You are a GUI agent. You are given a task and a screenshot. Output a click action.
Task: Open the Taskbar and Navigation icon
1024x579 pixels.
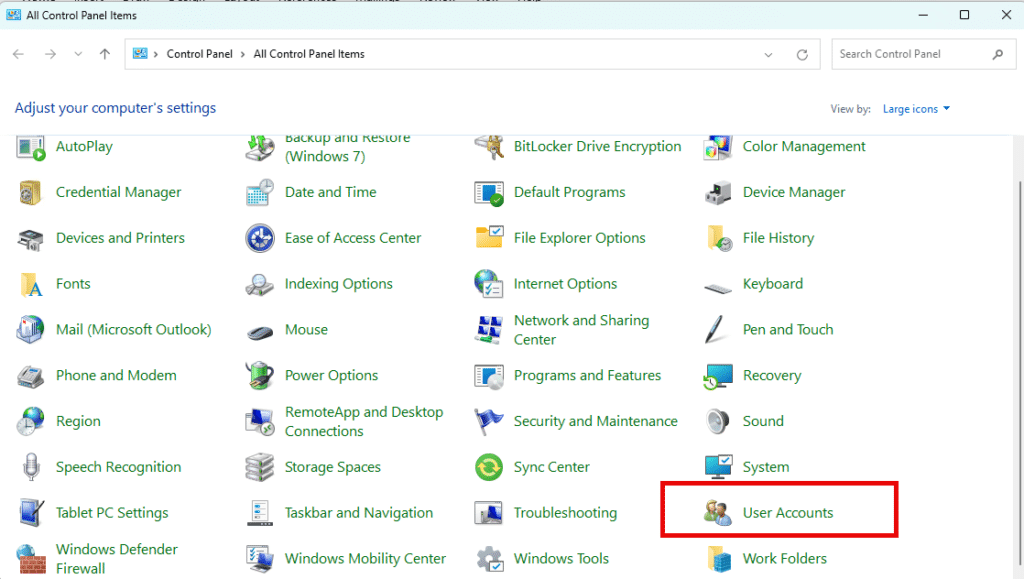pyautogui.click(x=259, y=513)
